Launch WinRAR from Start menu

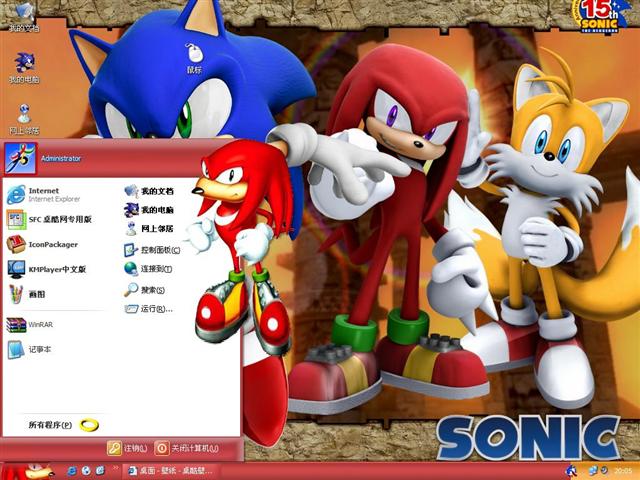coord(30,324)
